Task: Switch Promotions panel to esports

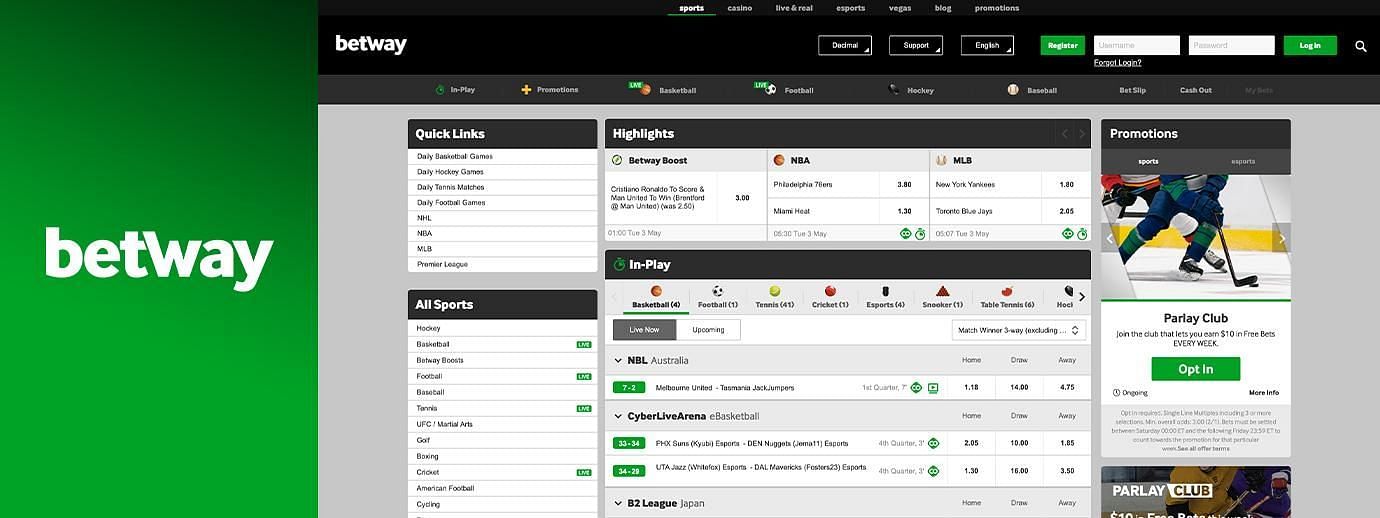Action: click(x=1243, y=162)
